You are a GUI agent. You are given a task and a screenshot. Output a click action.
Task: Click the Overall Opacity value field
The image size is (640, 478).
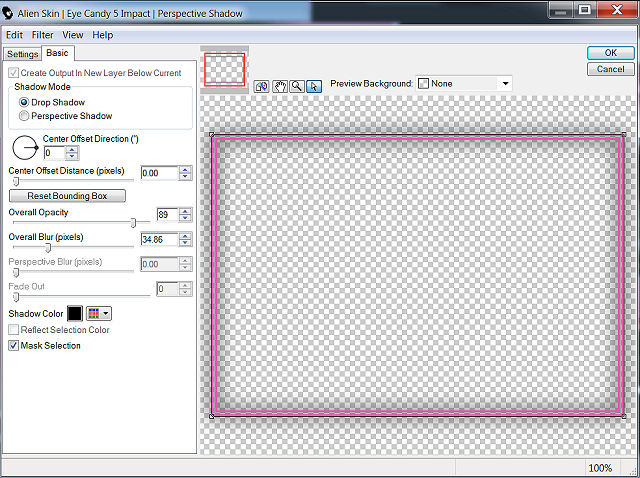pos(167,215)
